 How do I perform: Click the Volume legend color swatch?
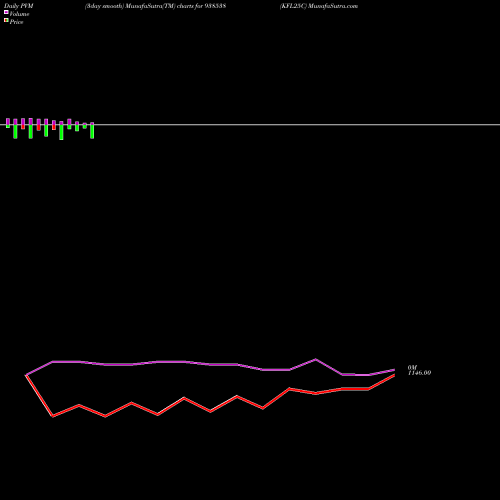click(6, 12)
